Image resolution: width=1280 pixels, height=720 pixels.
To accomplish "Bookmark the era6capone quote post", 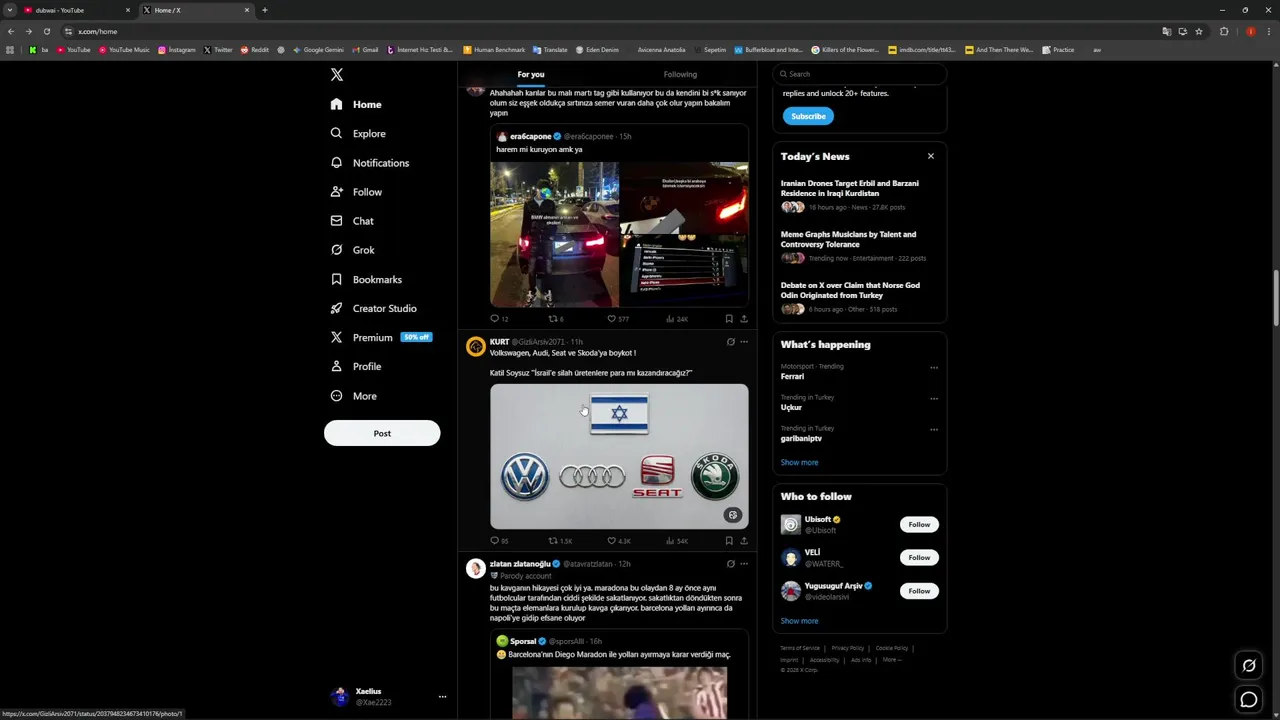I will 729,319.
